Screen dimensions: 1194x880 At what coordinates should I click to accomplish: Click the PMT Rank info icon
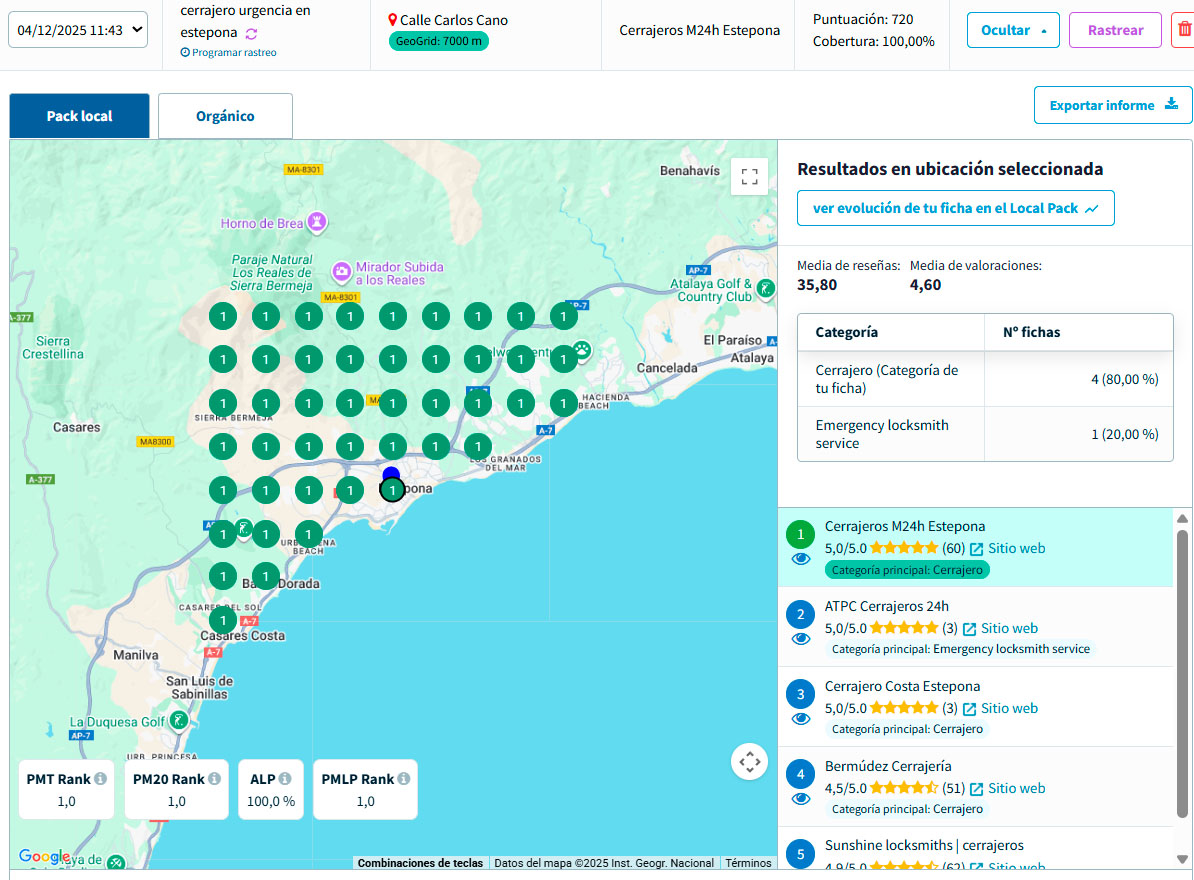point(101,779)
